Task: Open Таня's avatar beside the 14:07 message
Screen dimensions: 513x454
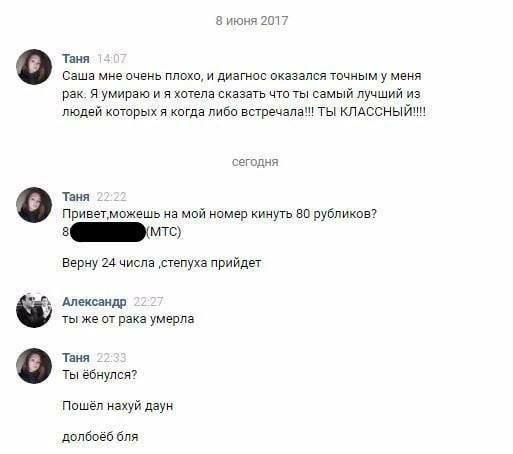Action: coord(34,67)
